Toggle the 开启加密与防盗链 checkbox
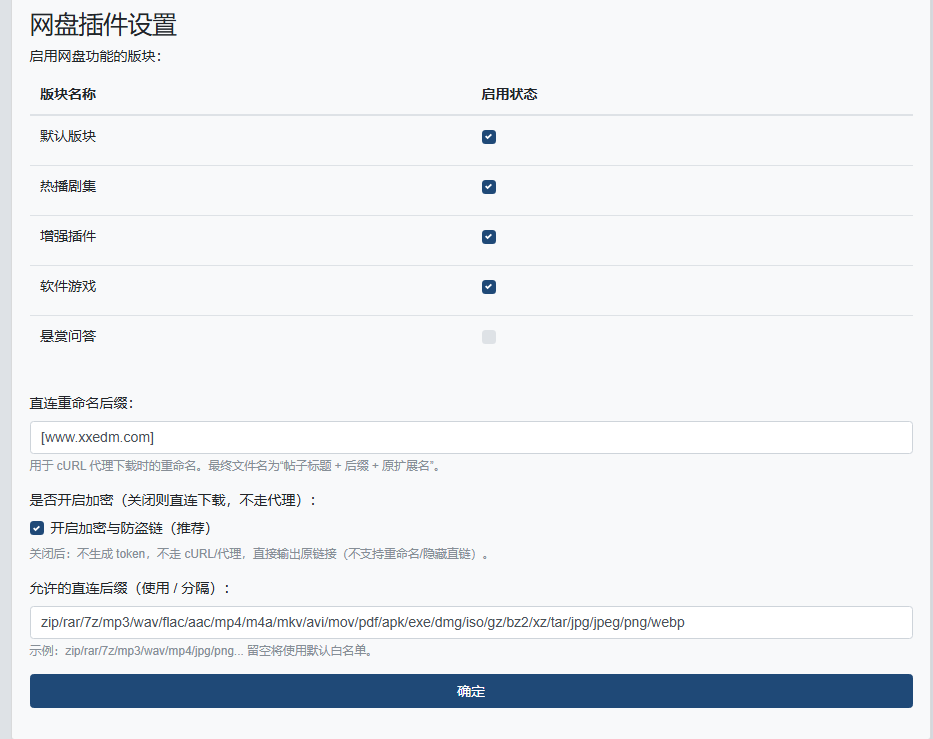 (x=37, y=528)
